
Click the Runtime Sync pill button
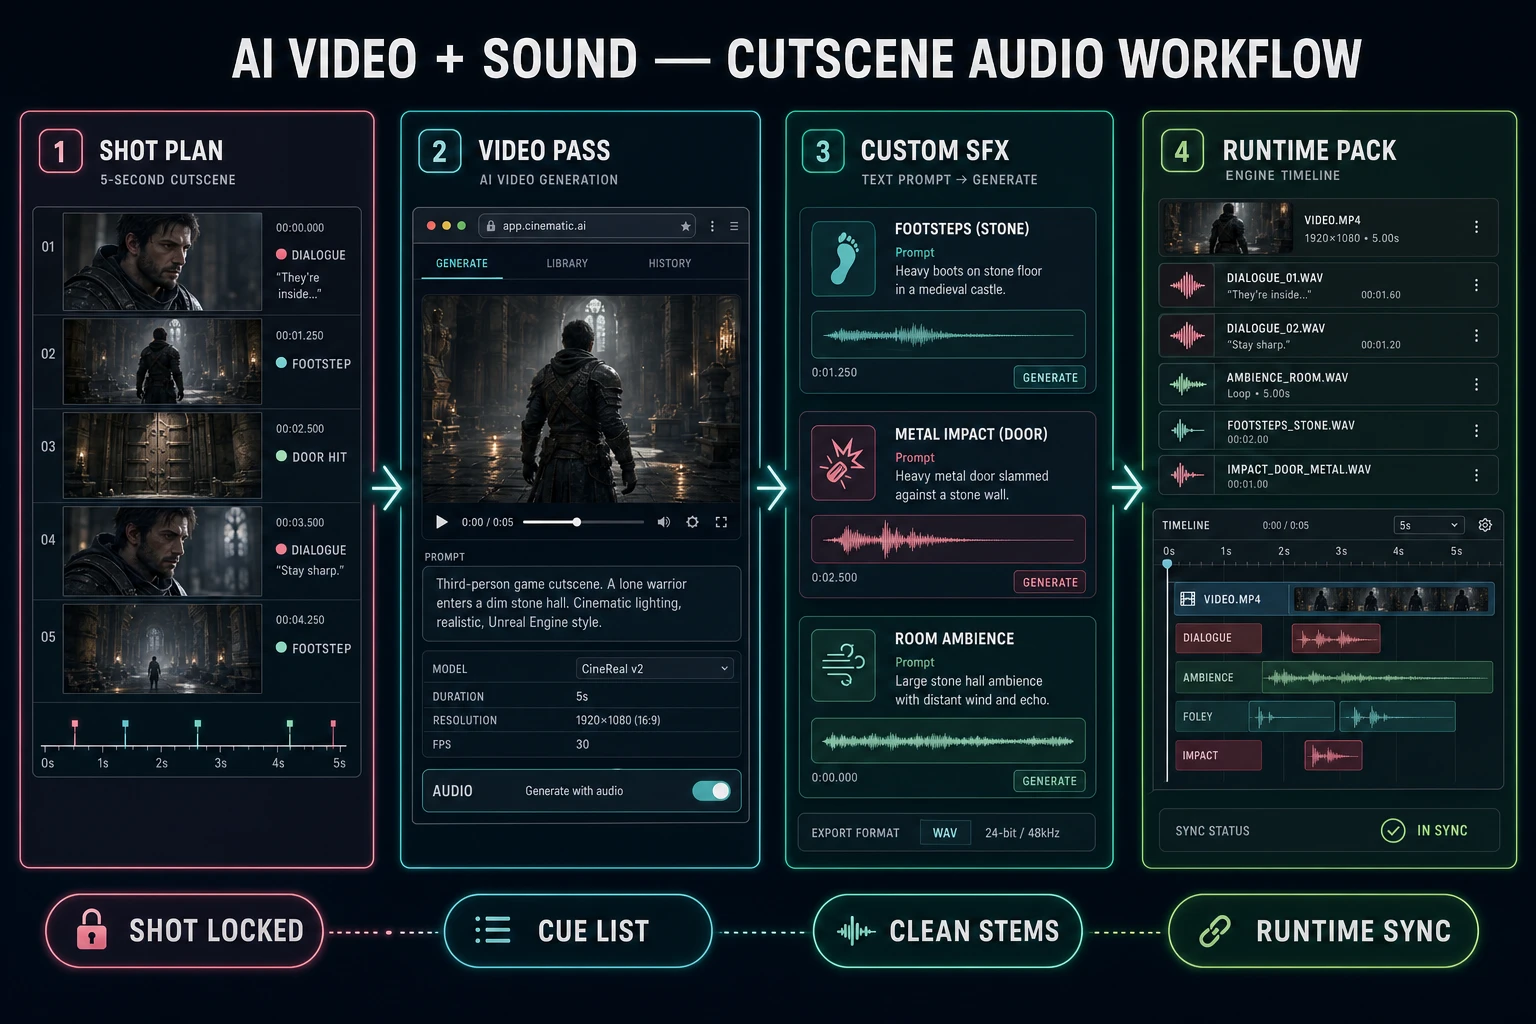click(x=1323, y=931)
